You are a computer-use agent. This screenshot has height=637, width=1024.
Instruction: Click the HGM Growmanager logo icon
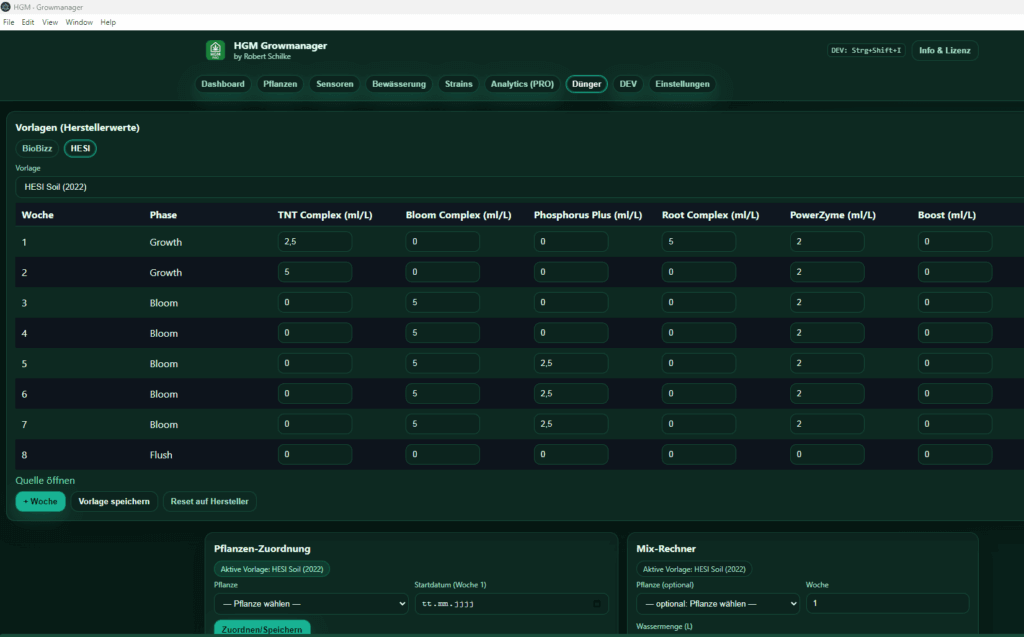[x=216, y=49]
